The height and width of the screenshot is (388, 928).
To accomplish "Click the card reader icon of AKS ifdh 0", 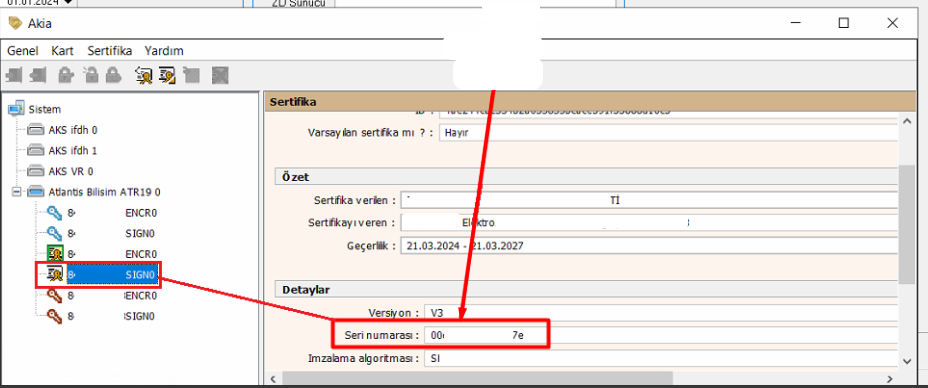I will coord(37,130).
